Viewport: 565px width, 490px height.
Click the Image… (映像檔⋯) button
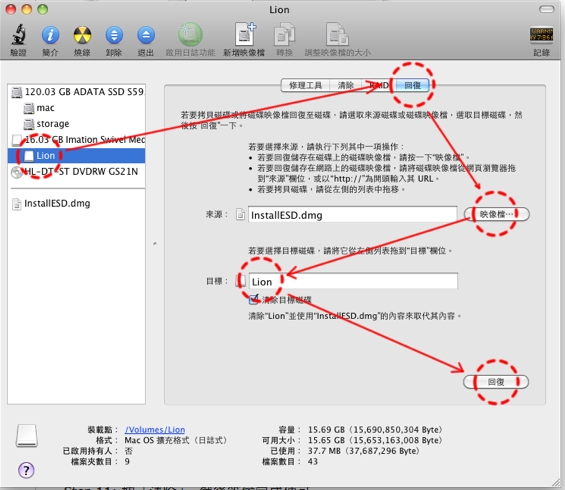[x=496, y=214]
